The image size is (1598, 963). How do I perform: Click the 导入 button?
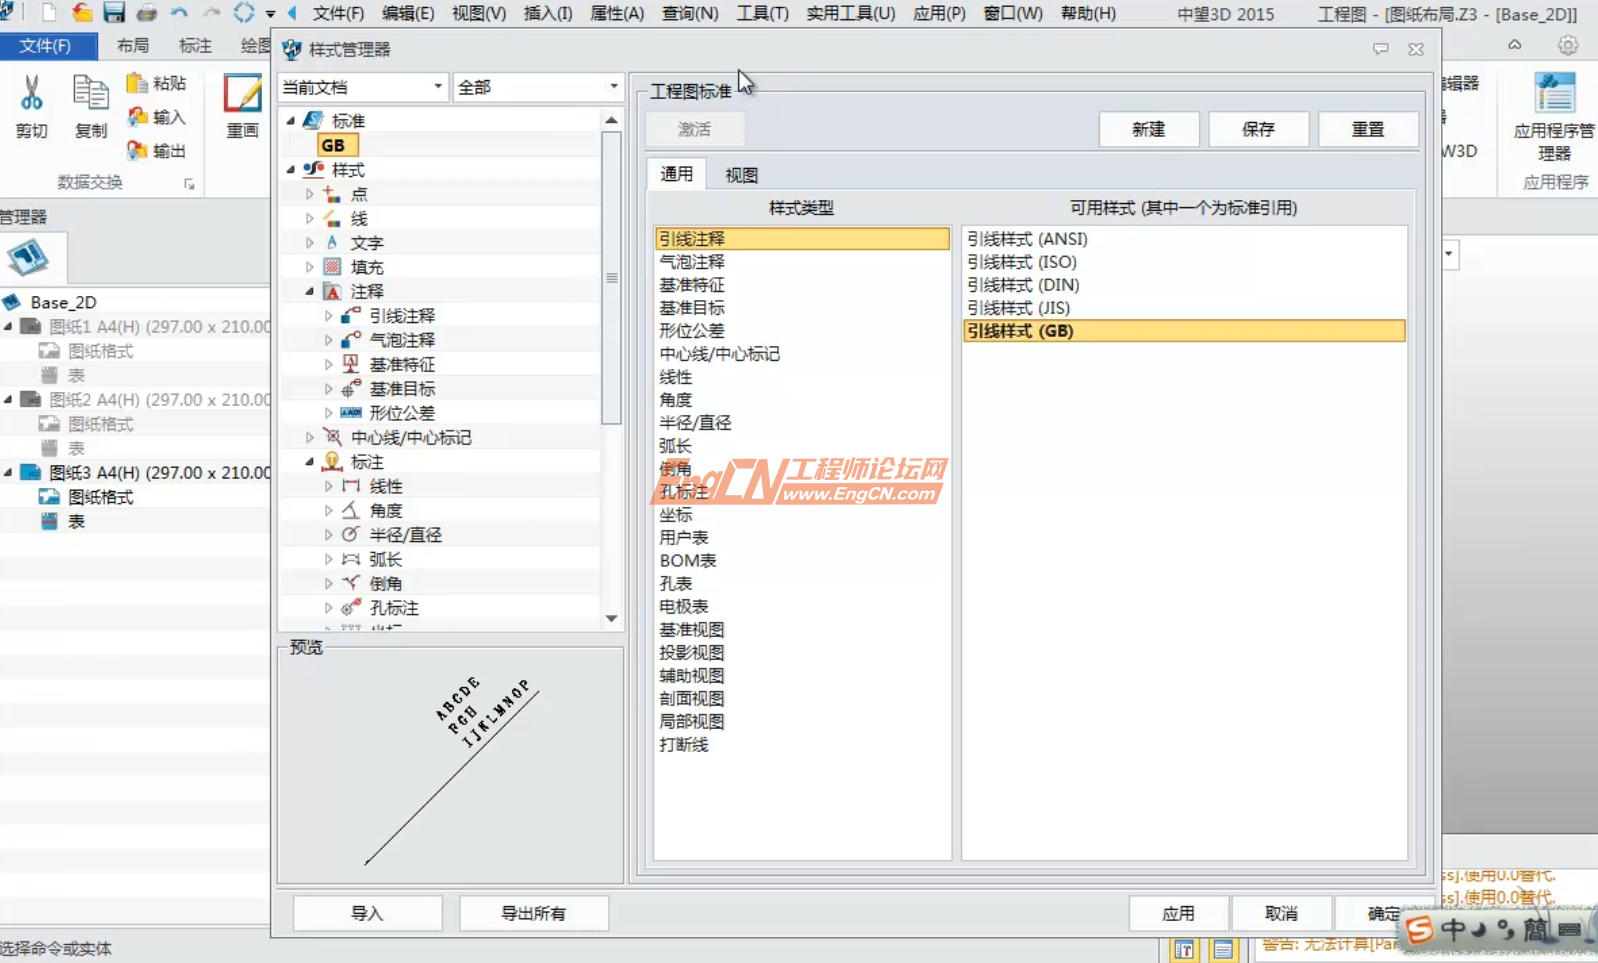coord(367,913)
